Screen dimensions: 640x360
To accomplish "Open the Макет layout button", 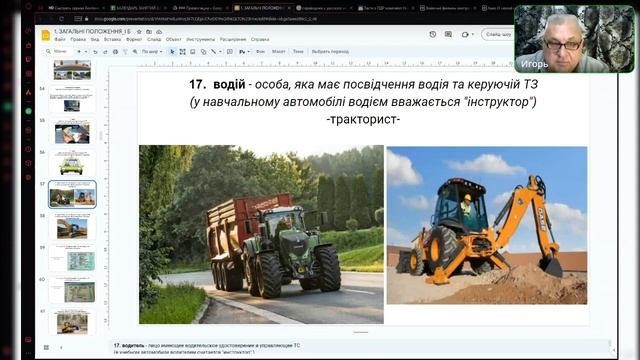I will pos(278,52).
